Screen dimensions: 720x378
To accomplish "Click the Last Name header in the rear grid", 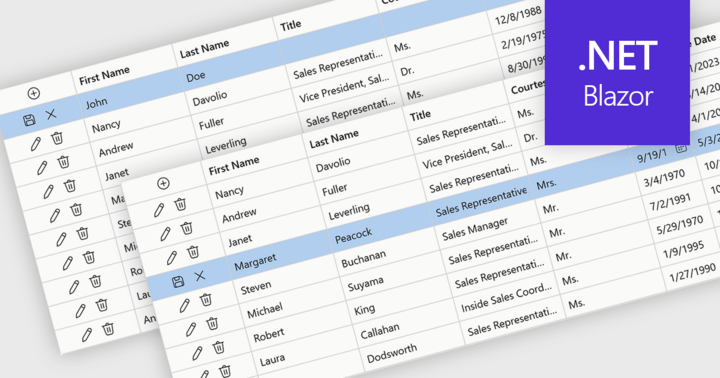I will pos(204,49).
